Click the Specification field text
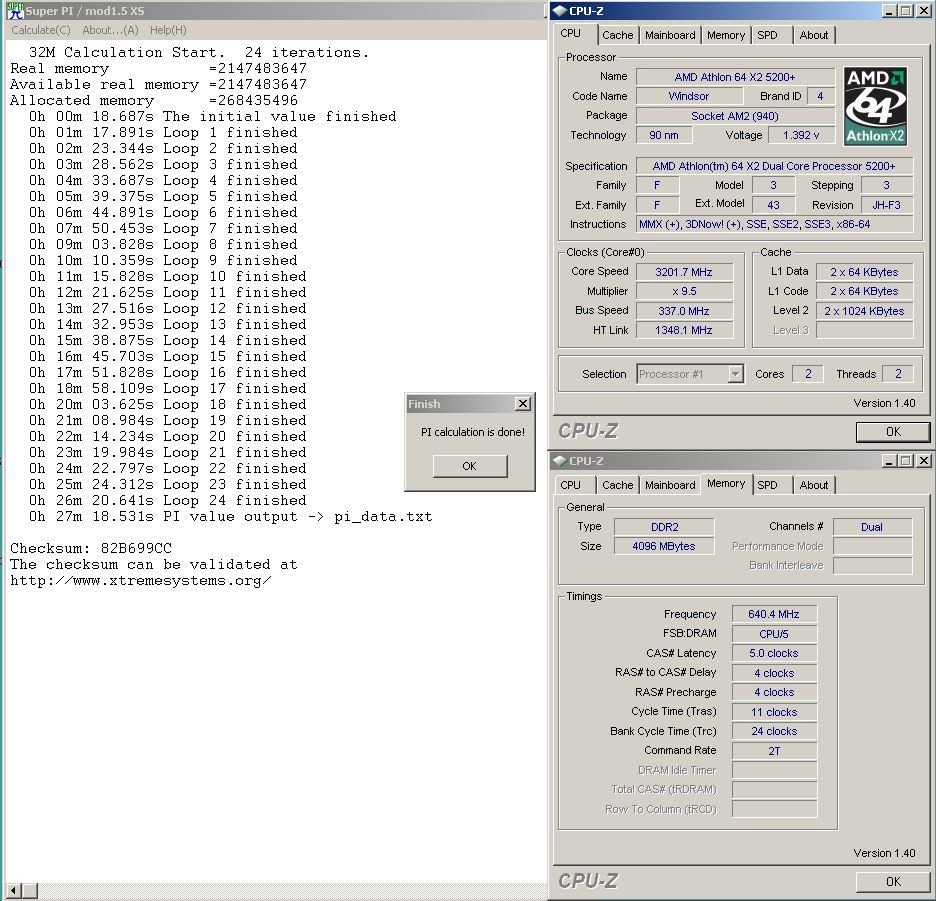This screenshot has width=936, height=901. coord(774,166)
